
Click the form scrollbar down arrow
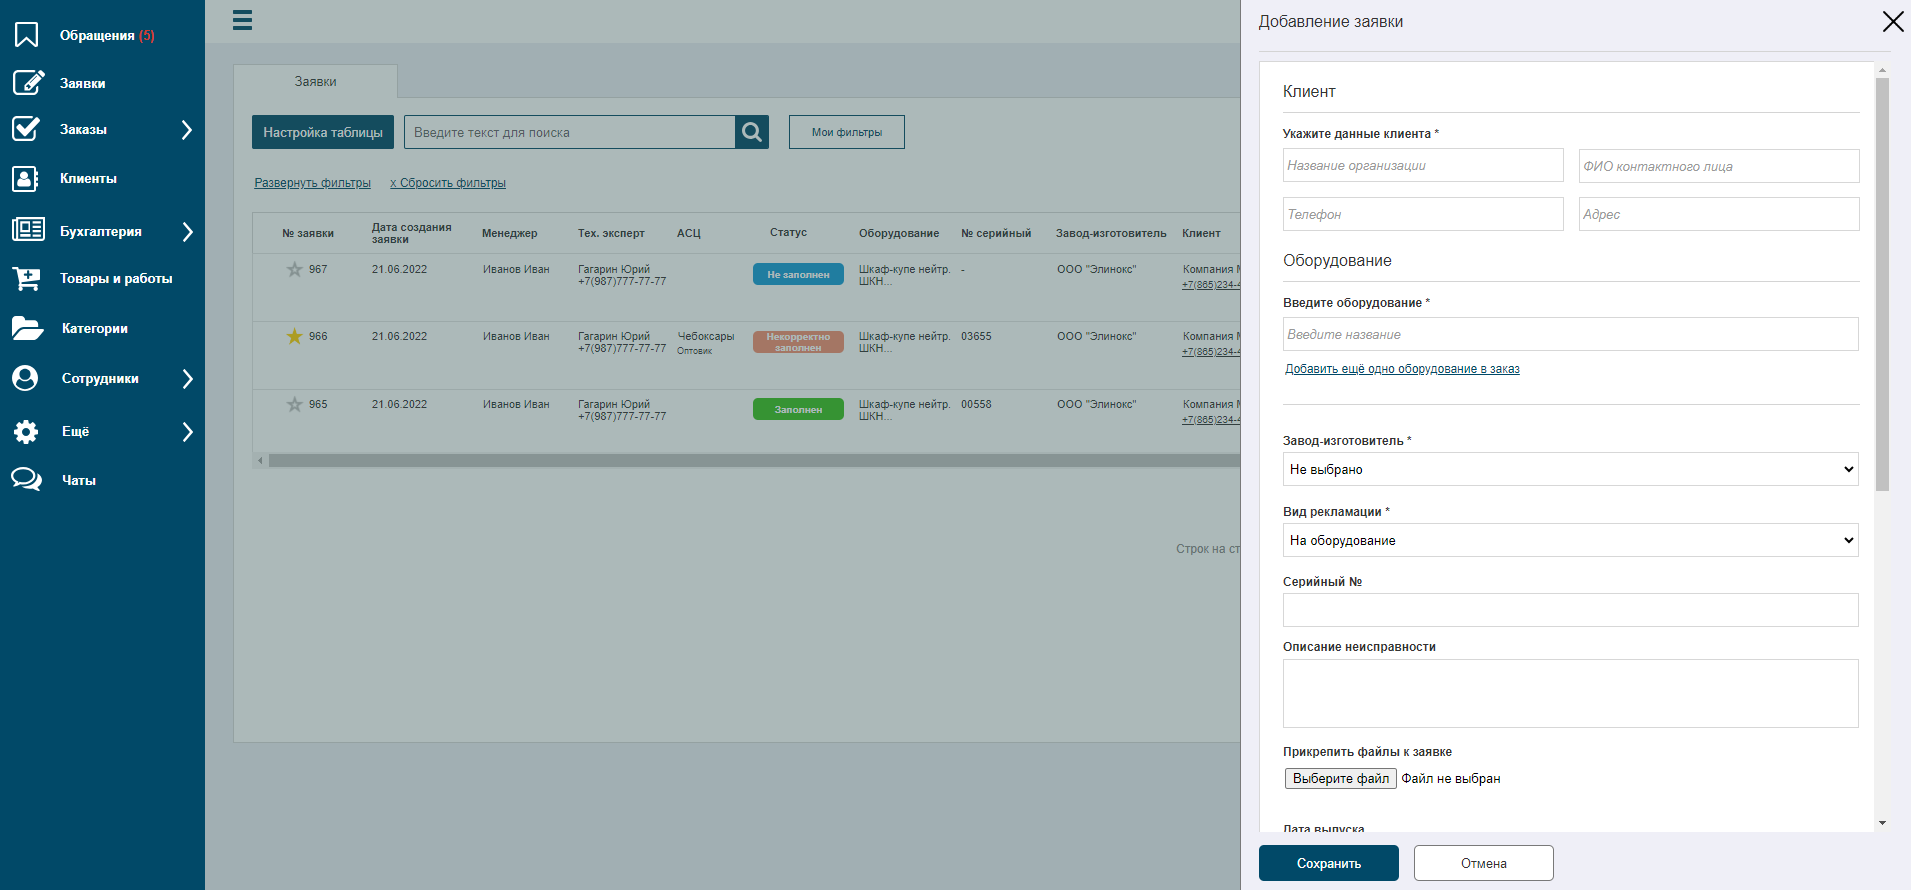[1882, 824]
